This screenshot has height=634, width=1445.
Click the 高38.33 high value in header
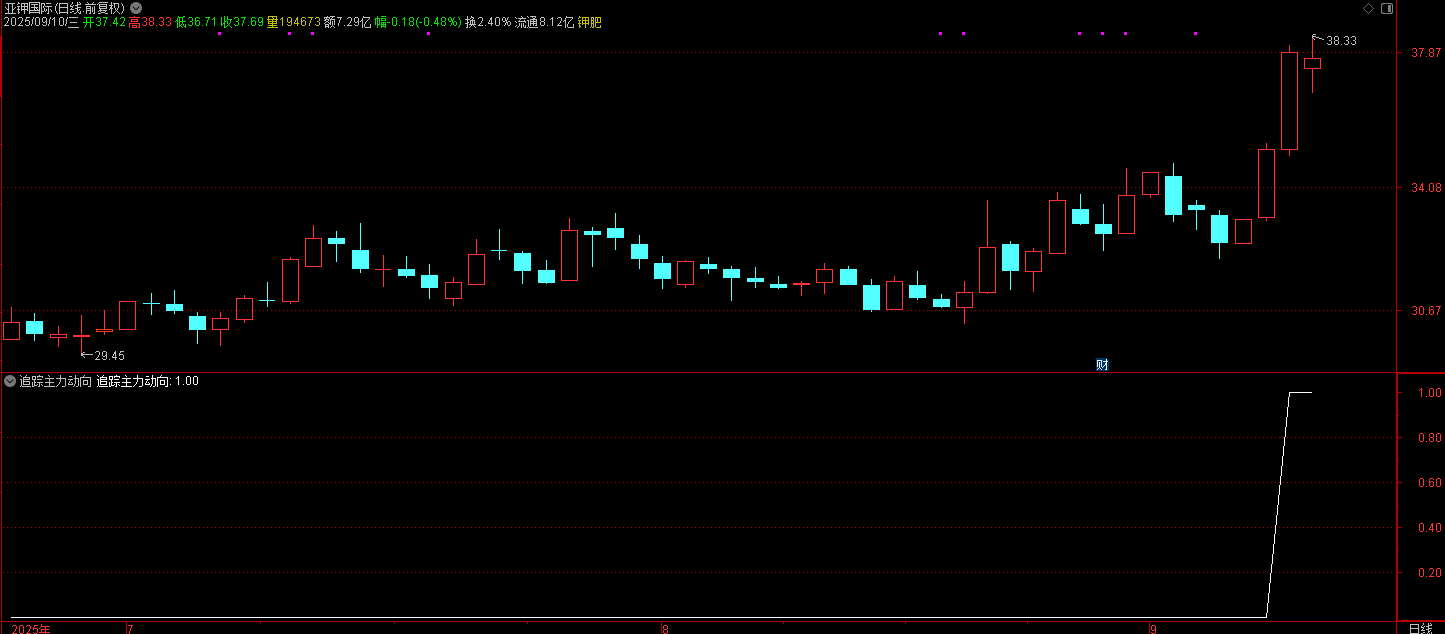[150, 22]
